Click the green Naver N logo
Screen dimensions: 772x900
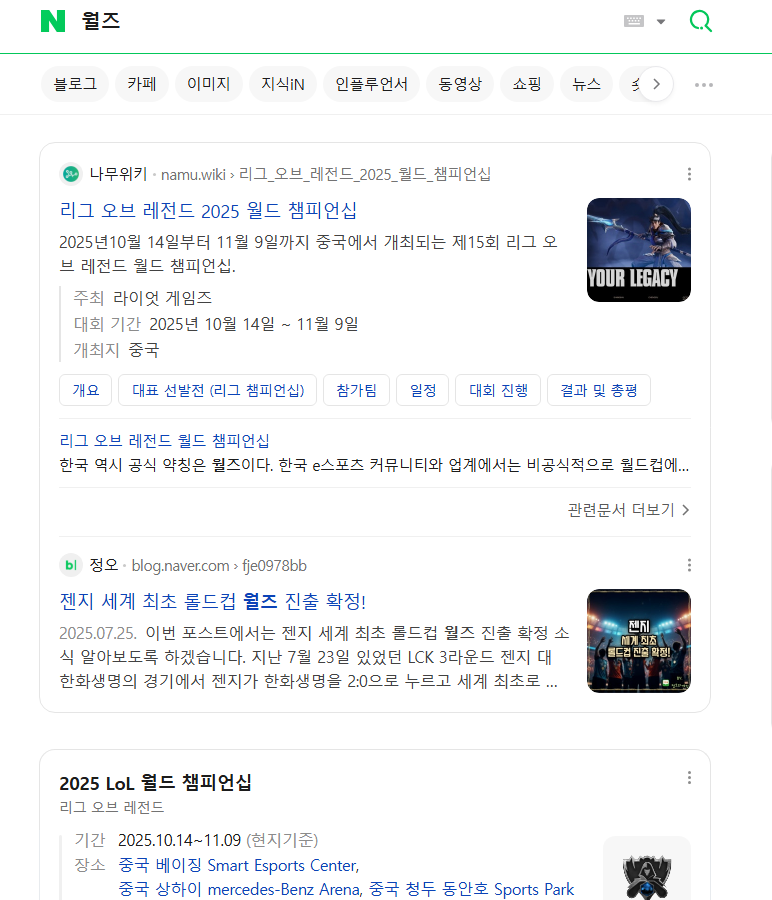53,21
